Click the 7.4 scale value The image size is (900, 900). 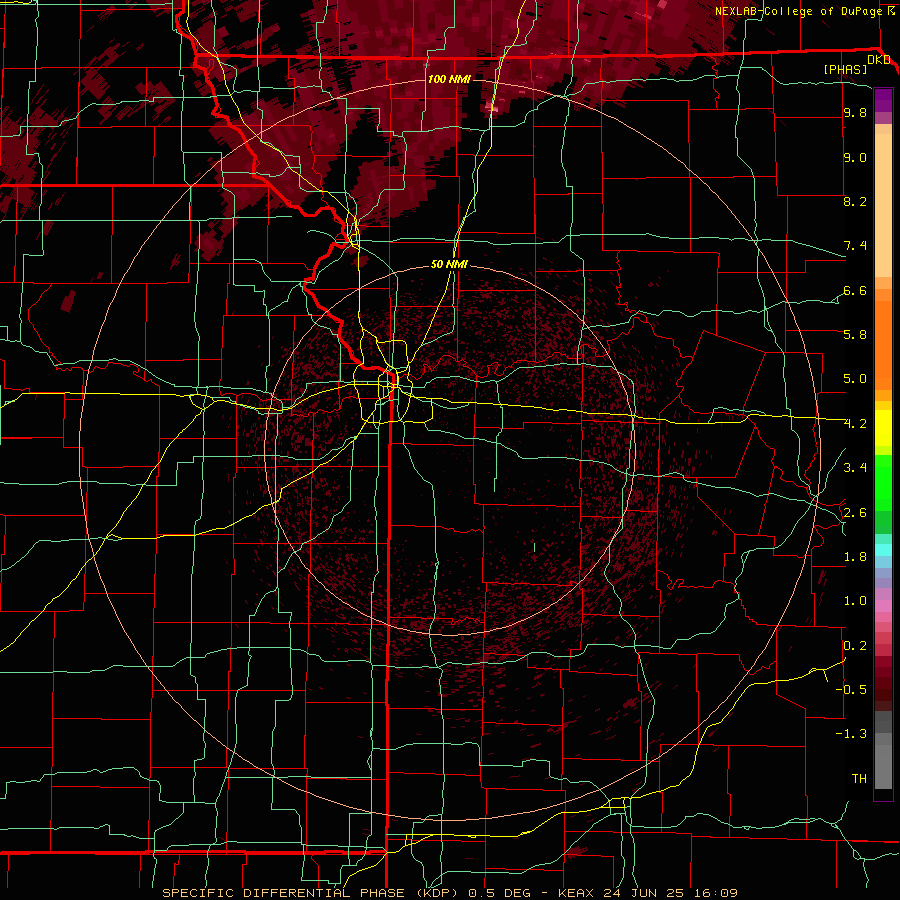855,246
